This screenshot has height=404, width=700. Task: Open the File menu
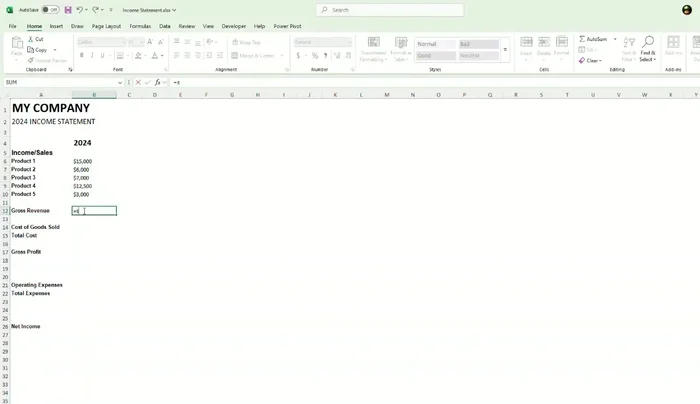(x=12, y=26)
